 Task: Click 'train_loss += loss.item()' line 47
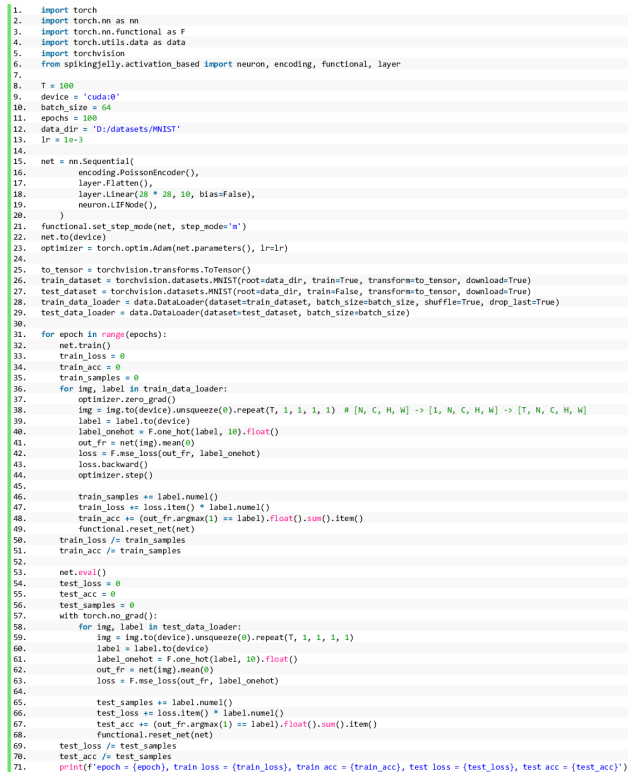tap(174, 508)
